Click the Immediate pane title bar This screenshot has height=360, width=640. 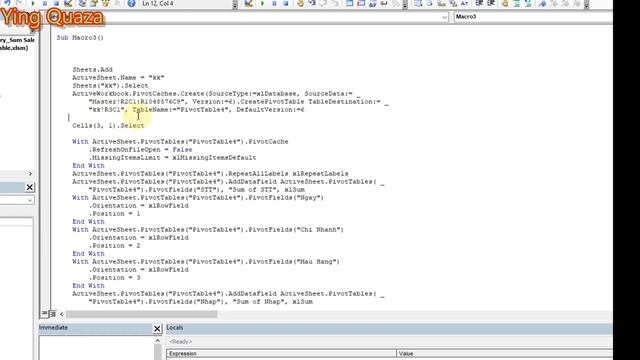[96, 328]
